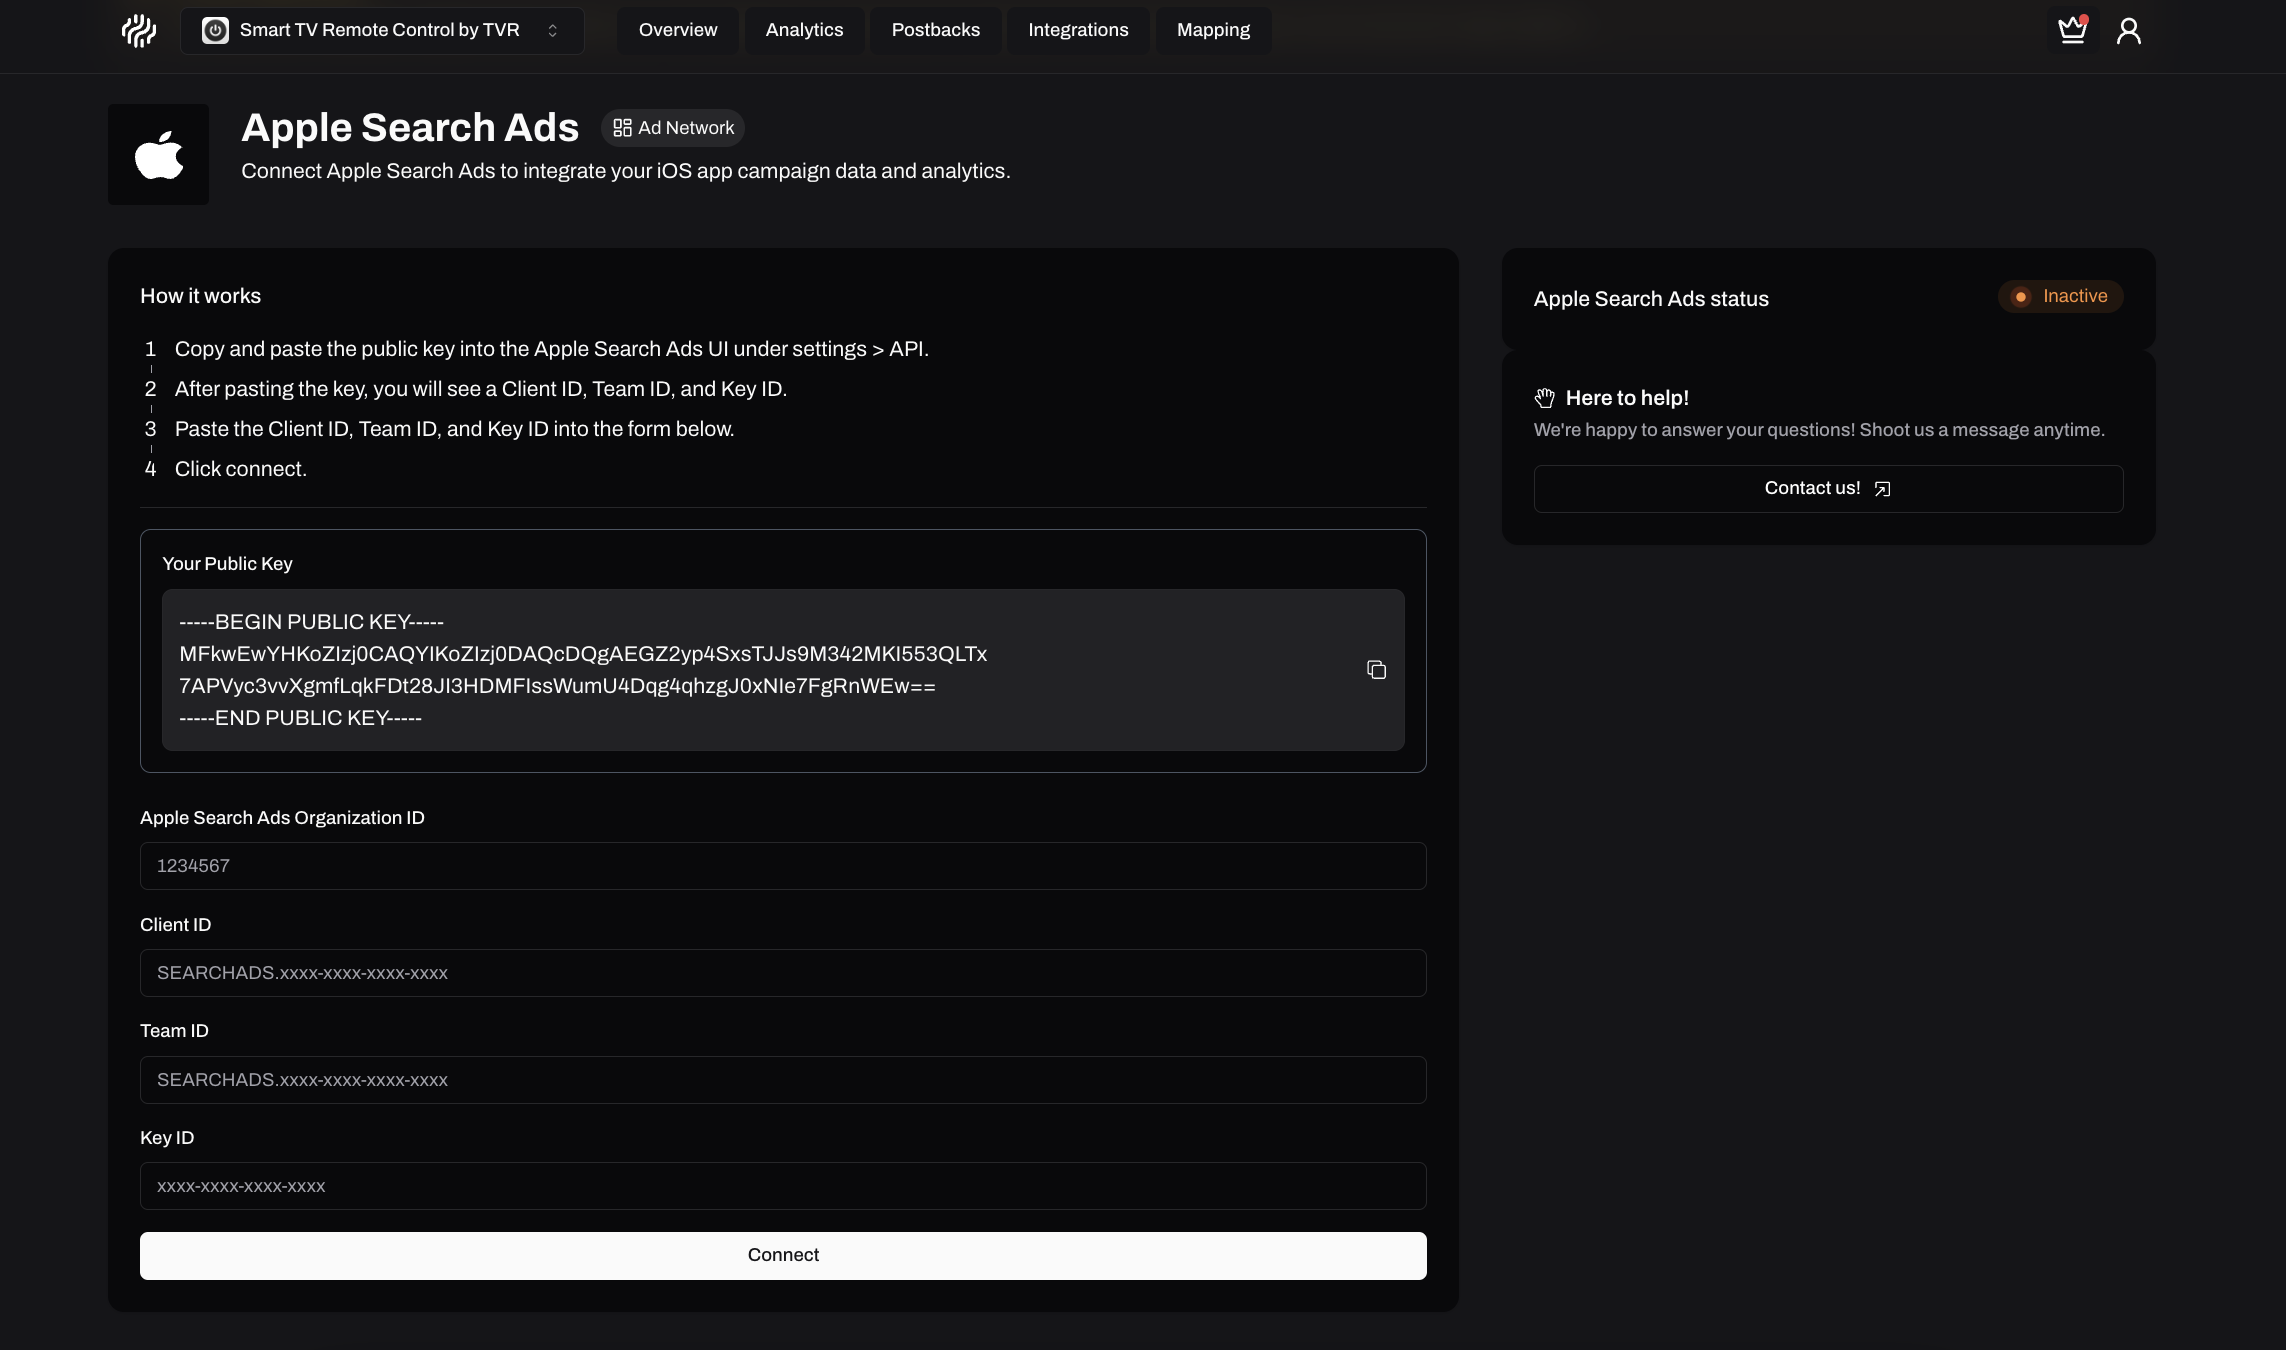The width and height of the screenshot is (2286, 1350).
Task: Click the 'How it works' heading
Action: [x=200, y=296]
